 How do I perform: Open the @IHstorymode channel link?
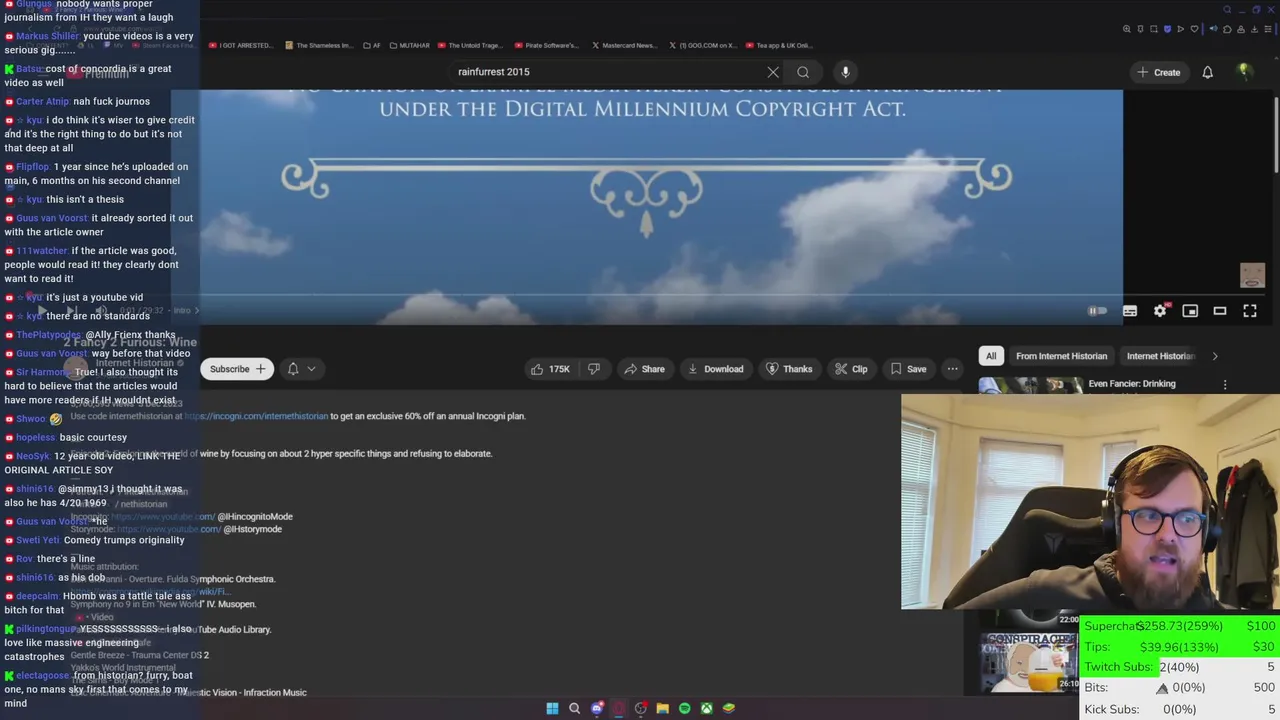[x=252, y=529]
